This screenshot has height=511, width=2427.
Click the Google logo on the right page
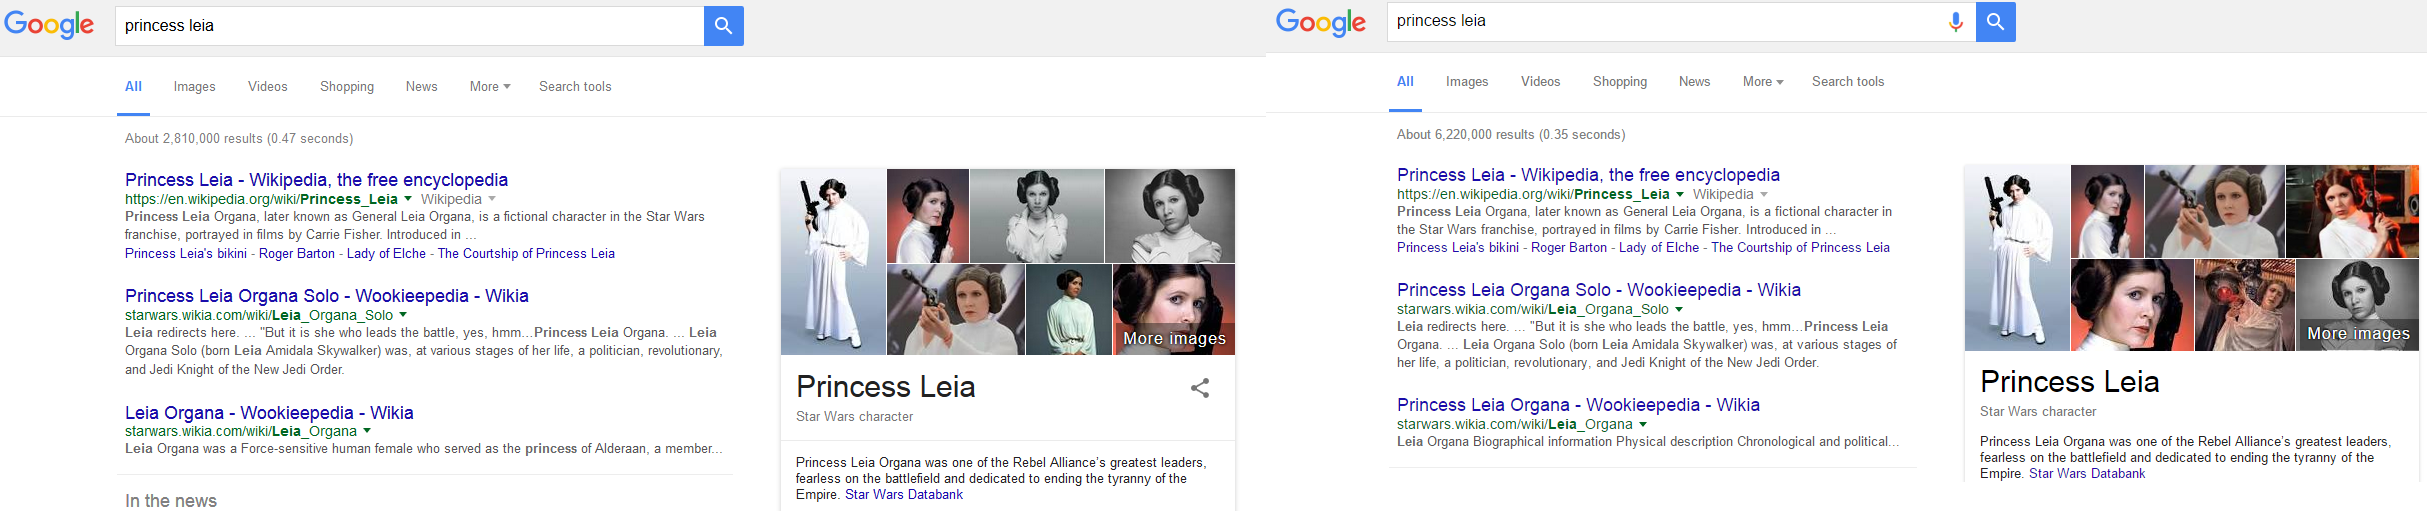pyautogui.click(x=1320, y=21)
